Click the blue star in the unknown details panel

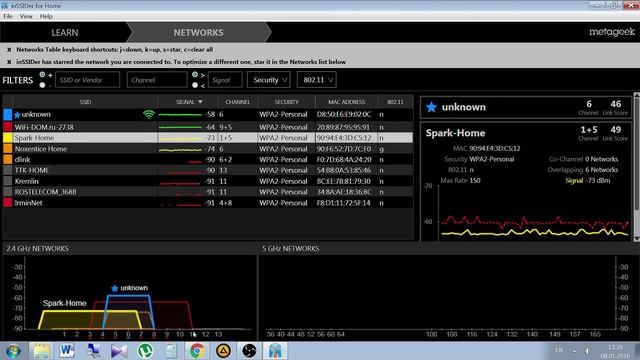pos(431,107)
